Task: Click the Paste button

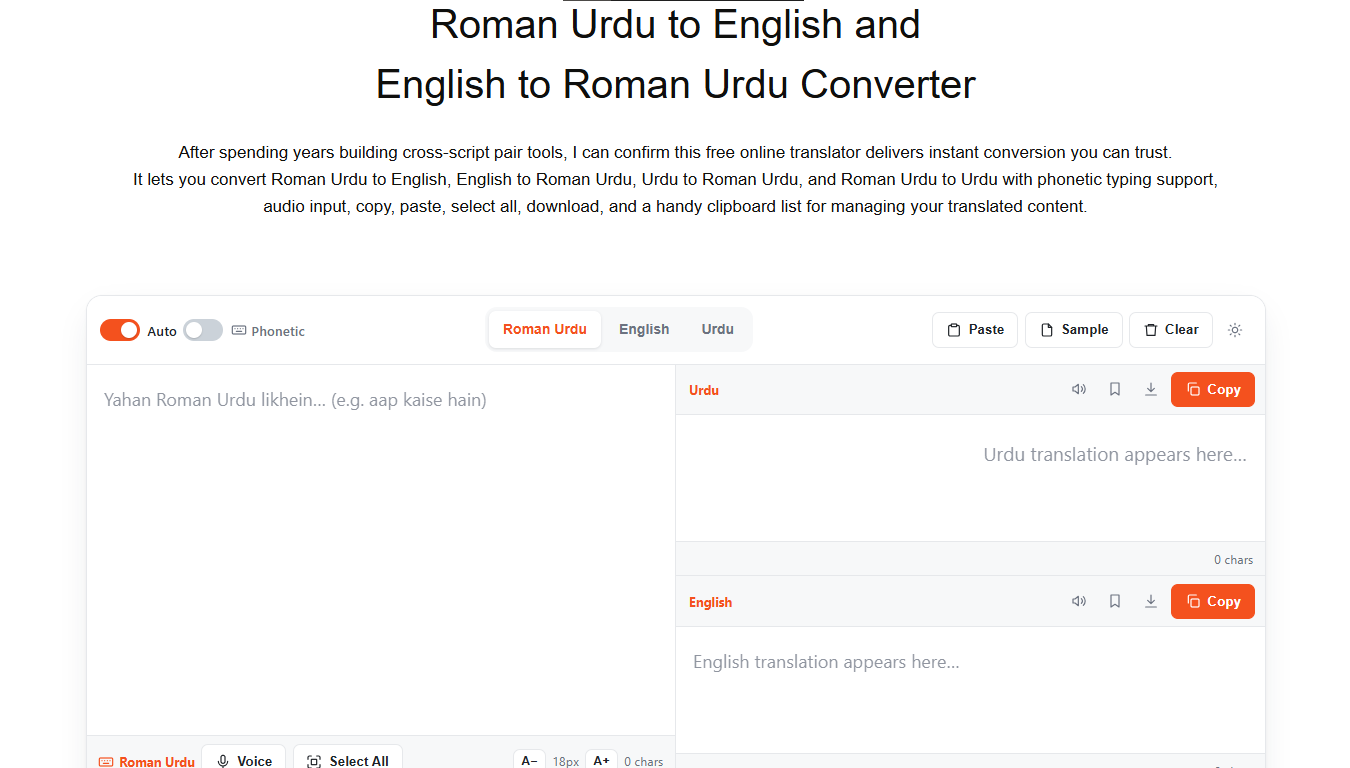Action: pos(975,330)
